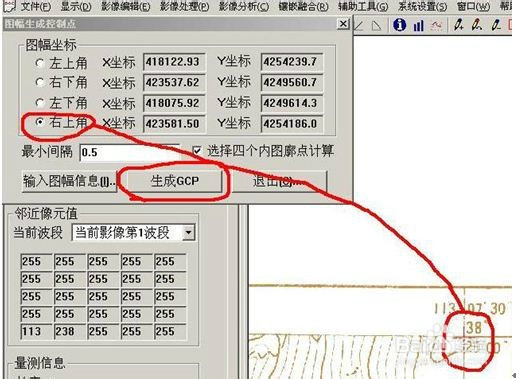516x379 pixels.
Task: Open the 镶嵌融合(R) menu
Action: pos(303,6)
